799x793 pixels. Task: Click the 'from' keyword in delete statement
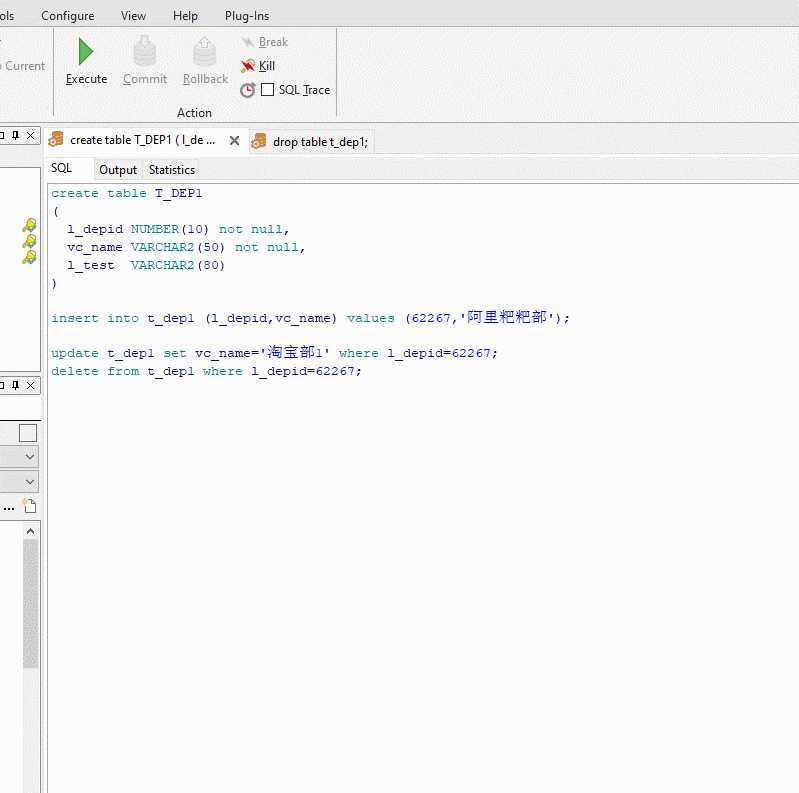(x=123, y=371)
